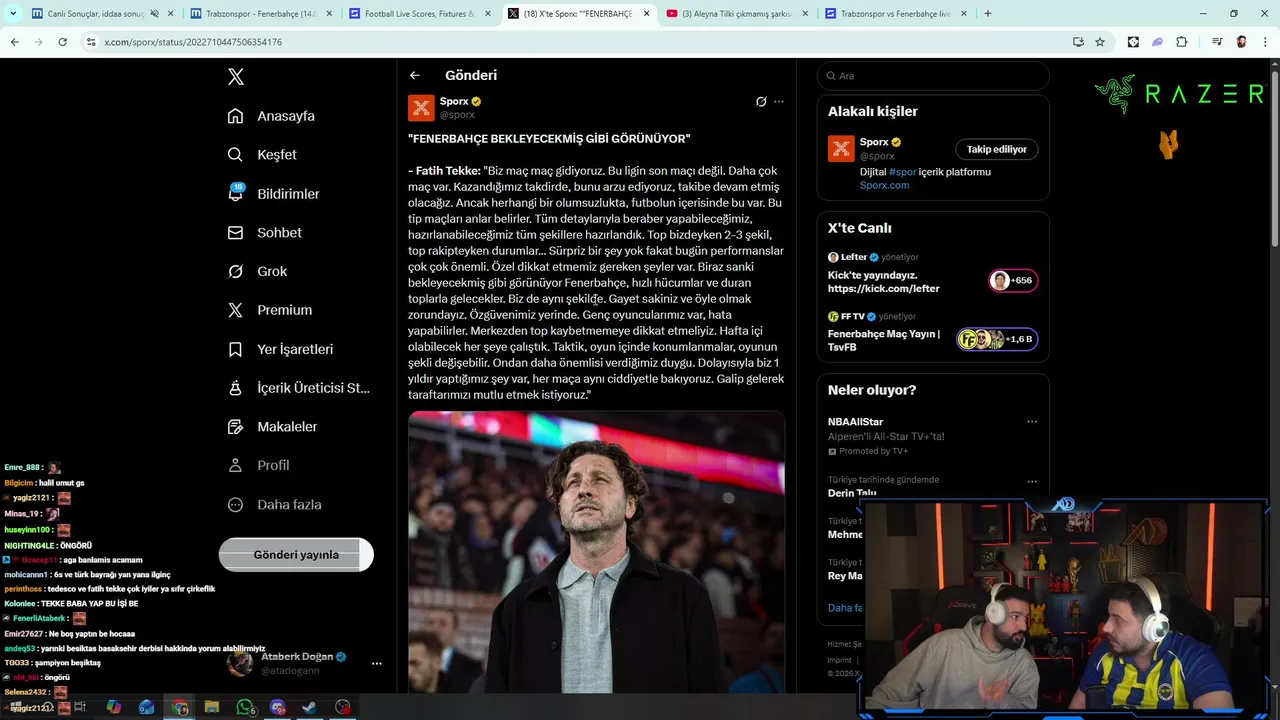Switch to Trabzonspor - Fenerbahçe tab
This screenshot has height=720, width=1280.
261,14
